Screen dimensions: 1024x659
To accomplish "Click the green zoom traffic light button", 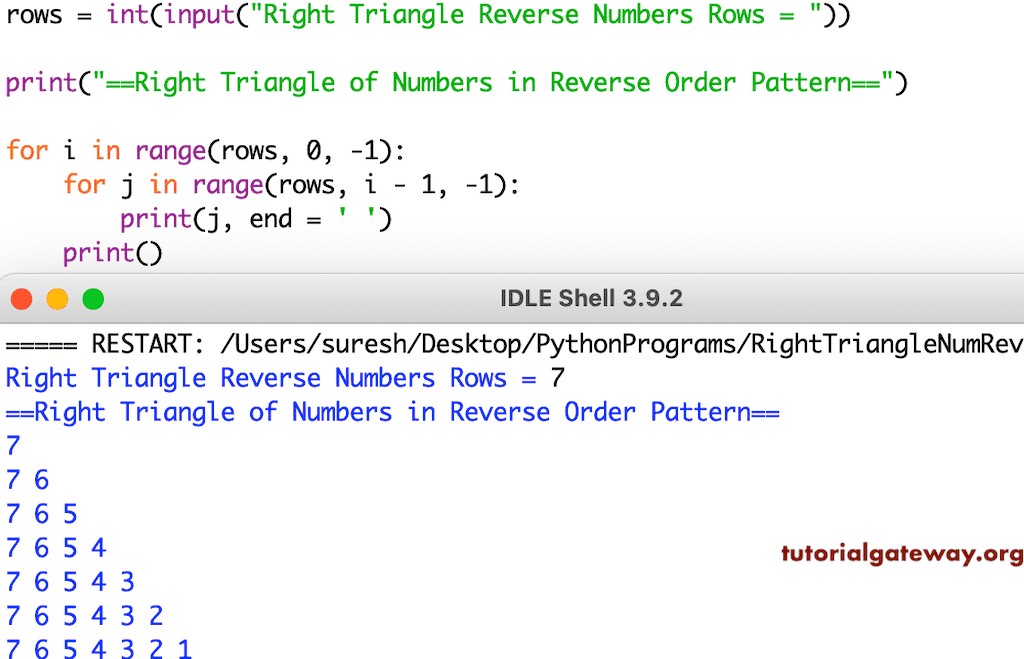I will (x=92, y=298).
